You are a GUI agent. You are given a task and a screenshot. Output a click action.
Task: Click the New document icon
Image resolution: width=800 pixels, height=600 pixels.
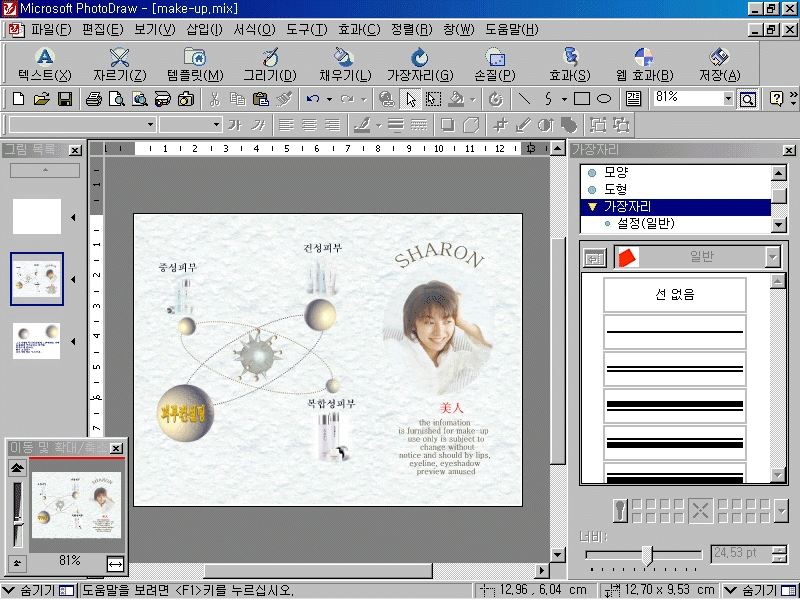pos(18,98)
